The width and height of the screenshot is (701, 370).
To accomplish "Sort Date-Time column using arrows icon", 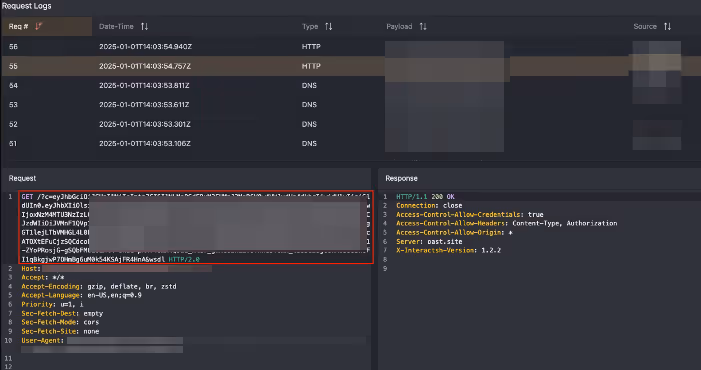I will click(x=144, y=26).
